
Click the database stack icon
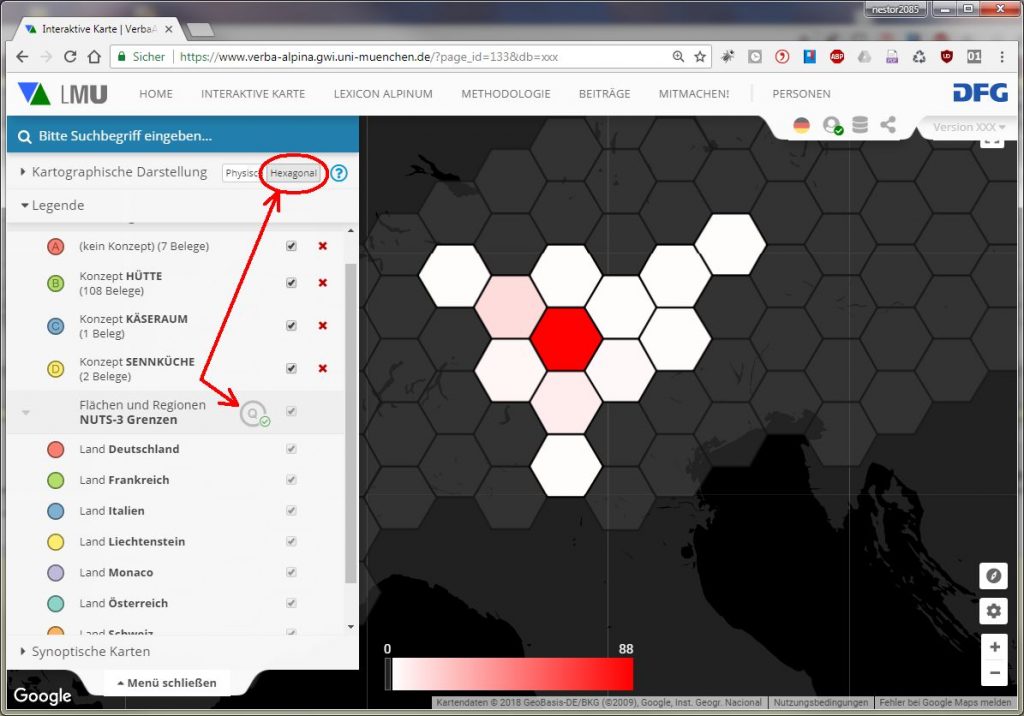[859, 125]
